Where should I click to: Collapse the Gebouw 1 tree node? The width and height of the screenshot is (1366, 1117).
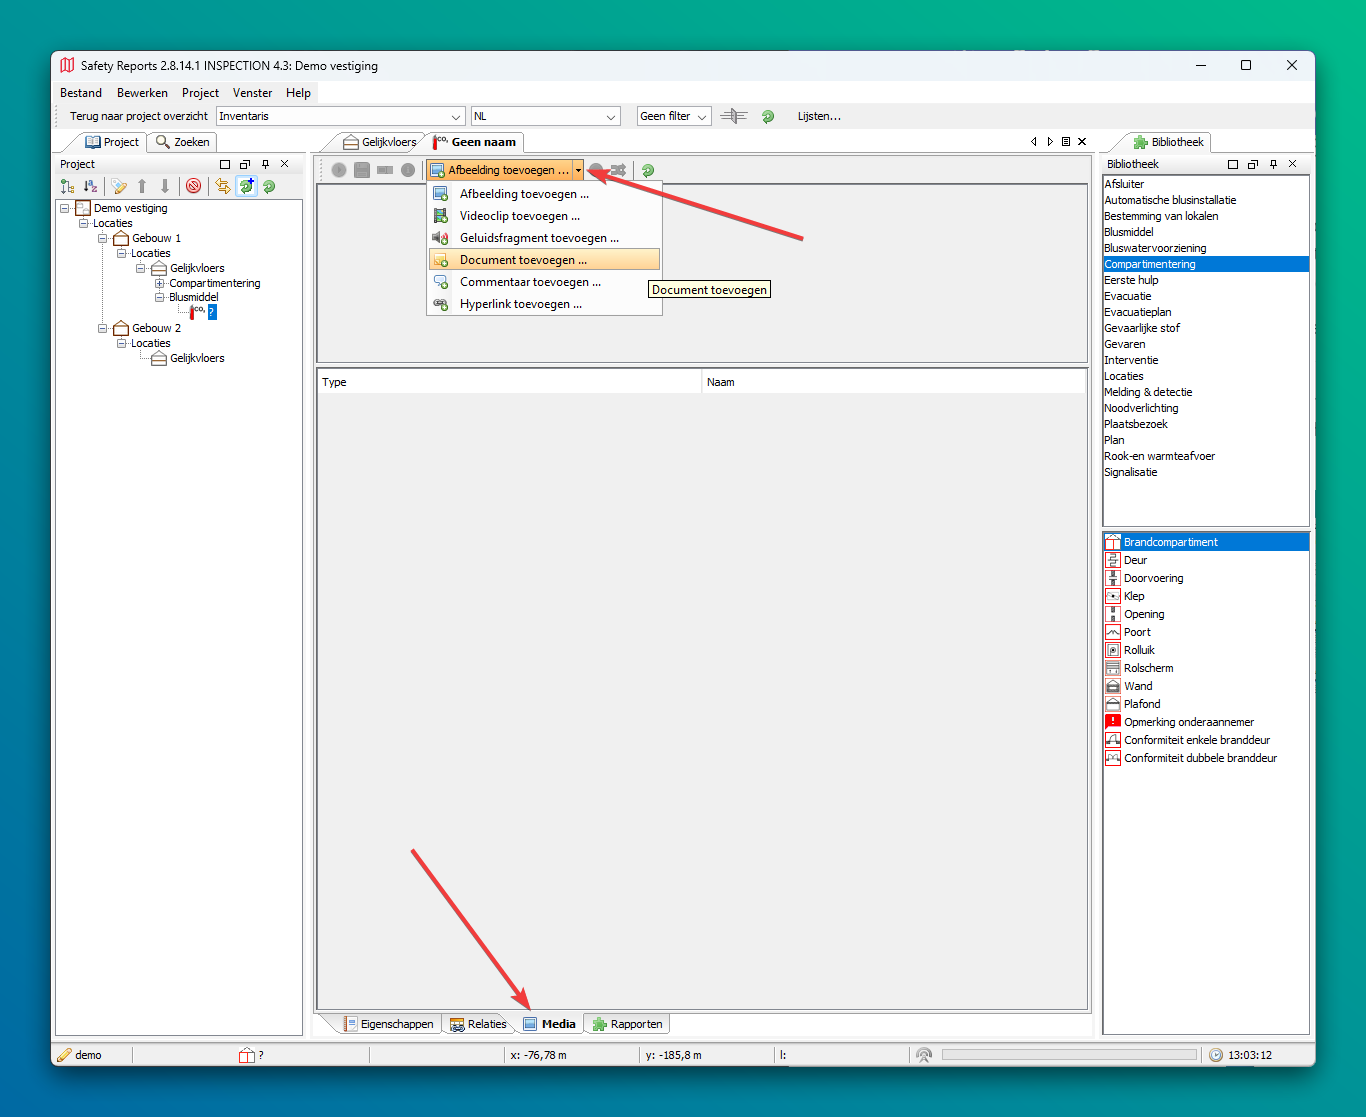(103, 238)
